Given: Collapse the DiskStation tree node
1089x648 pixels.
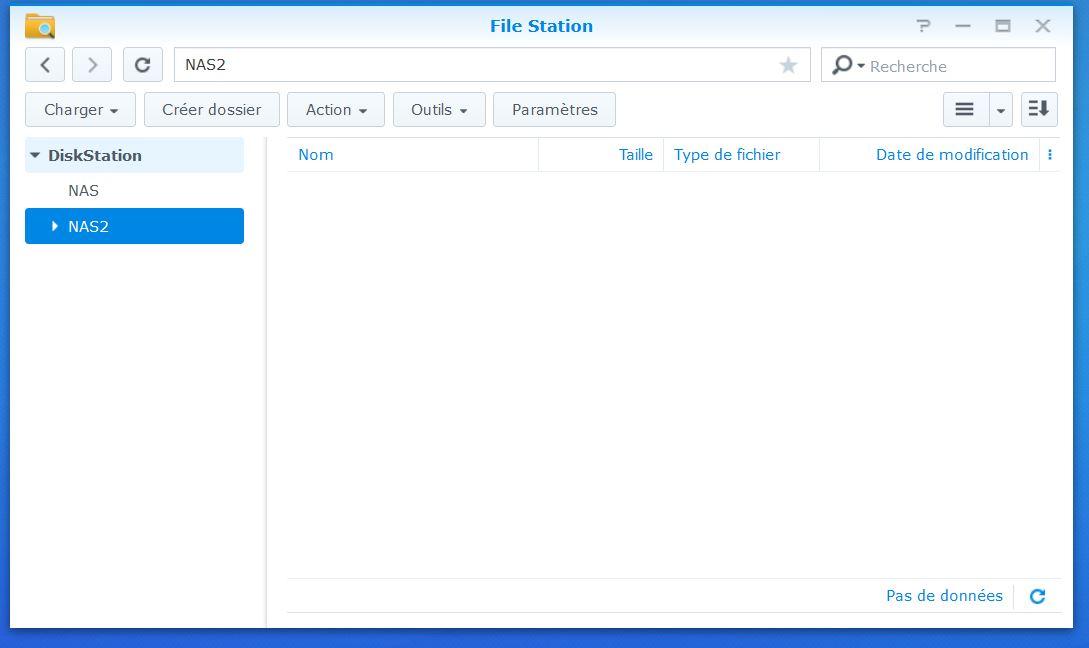Looking at the screenshot, I should pyautogui.click(x=35, y=156).
